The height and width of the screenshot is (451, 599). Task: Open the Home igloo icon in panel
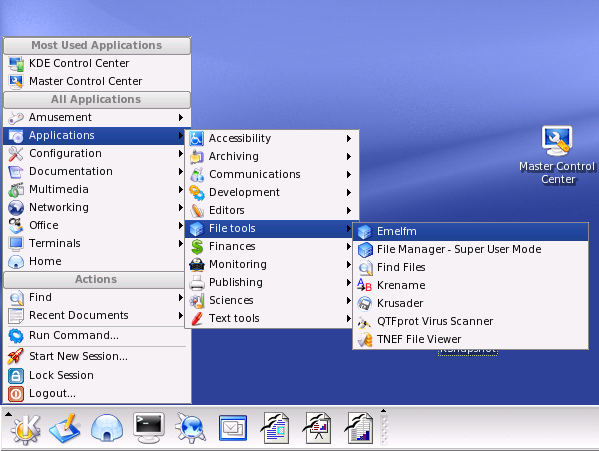click(107, 428)
